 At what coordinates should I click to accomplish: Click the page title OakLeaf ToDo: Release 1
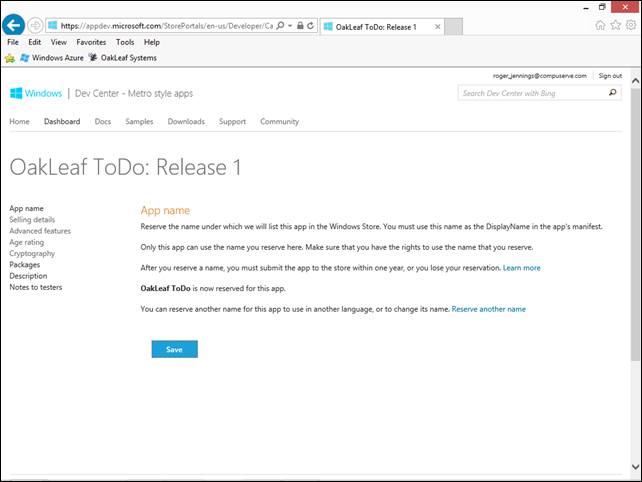point(125,167)
